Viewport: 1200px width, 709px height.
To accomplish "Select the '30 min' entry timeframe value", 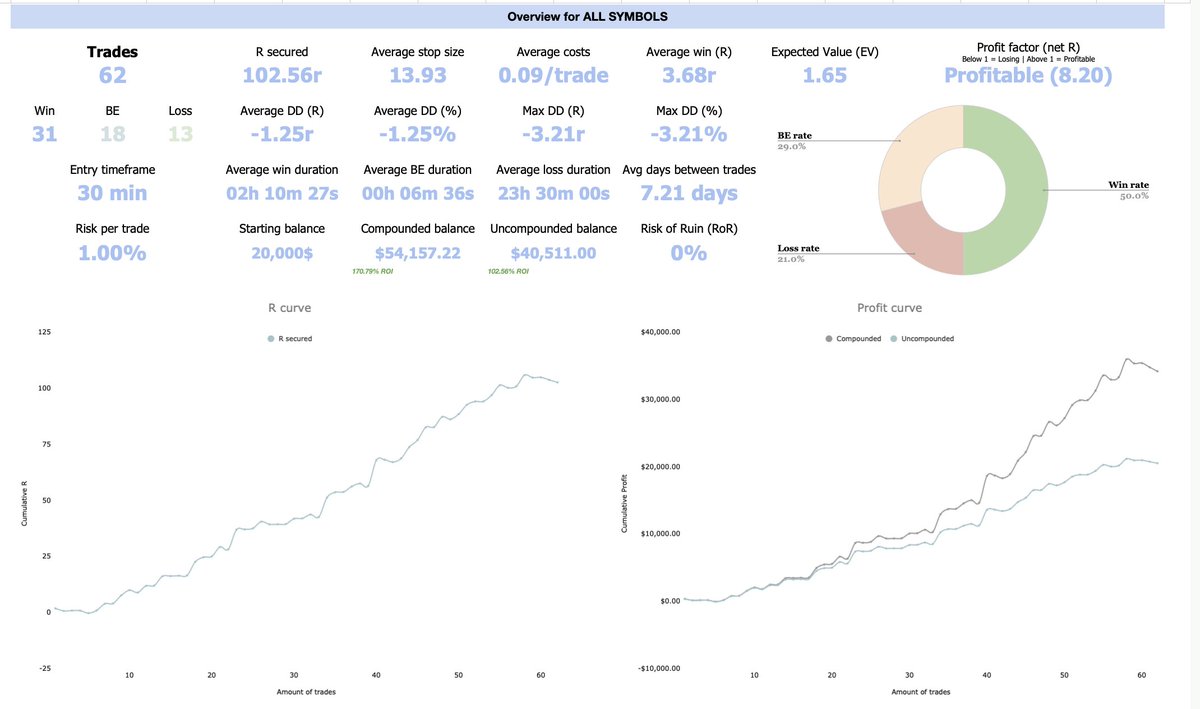I will pyautogui.click(x=112, y=193).
